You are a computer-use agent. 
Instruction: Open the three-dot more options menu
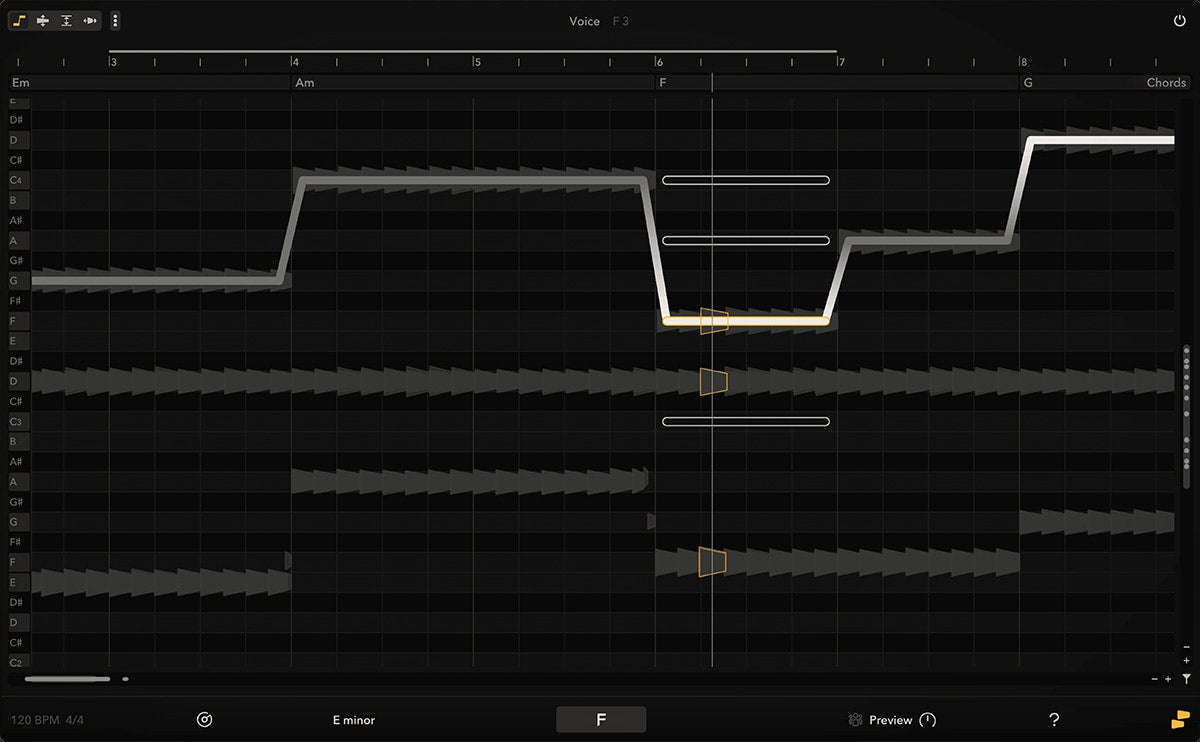coord(115,20)
